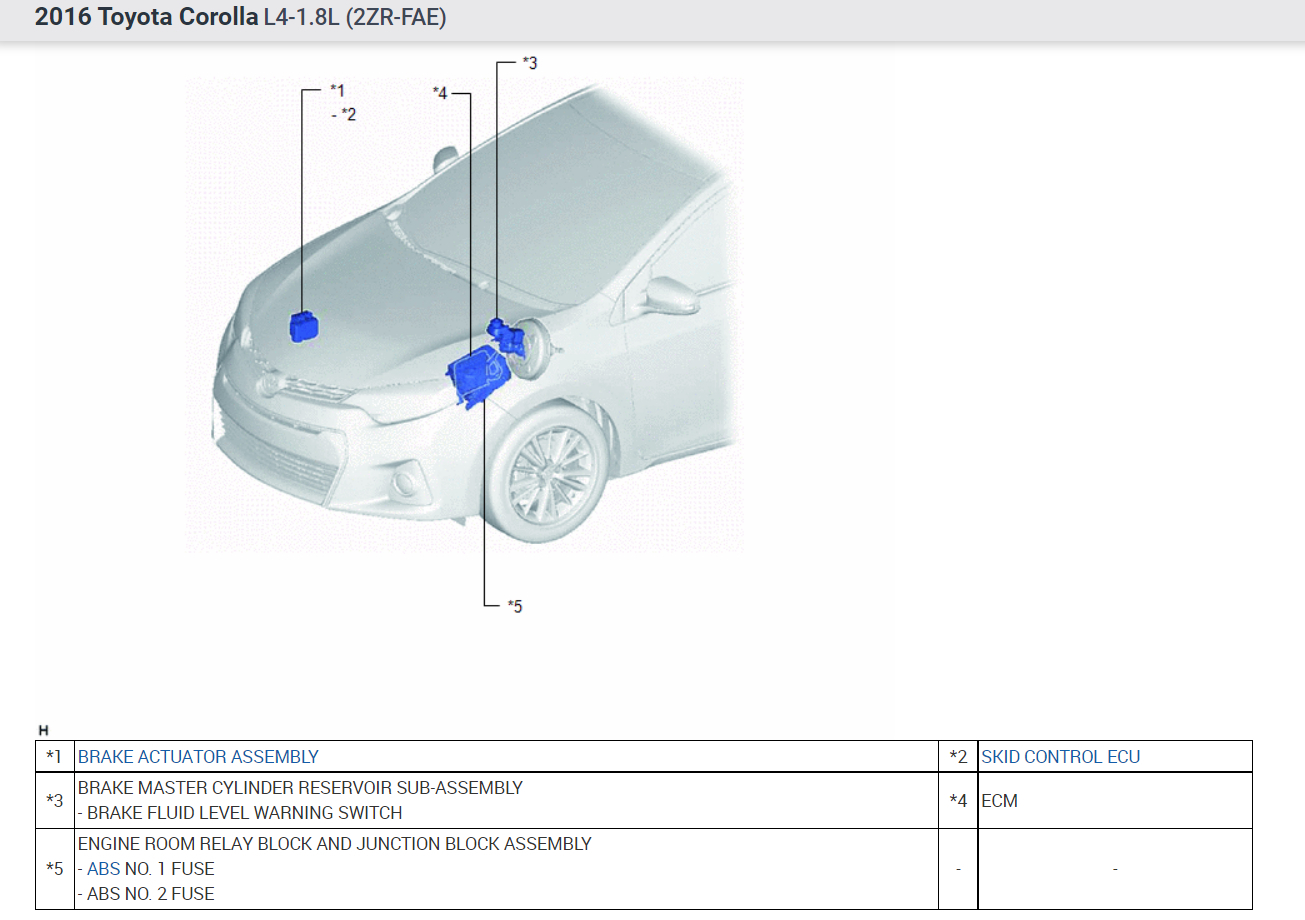Click the *4 cell in the legend table
Image resolution: width=1305 pixels, height=920 pixels.
[958, 800]
